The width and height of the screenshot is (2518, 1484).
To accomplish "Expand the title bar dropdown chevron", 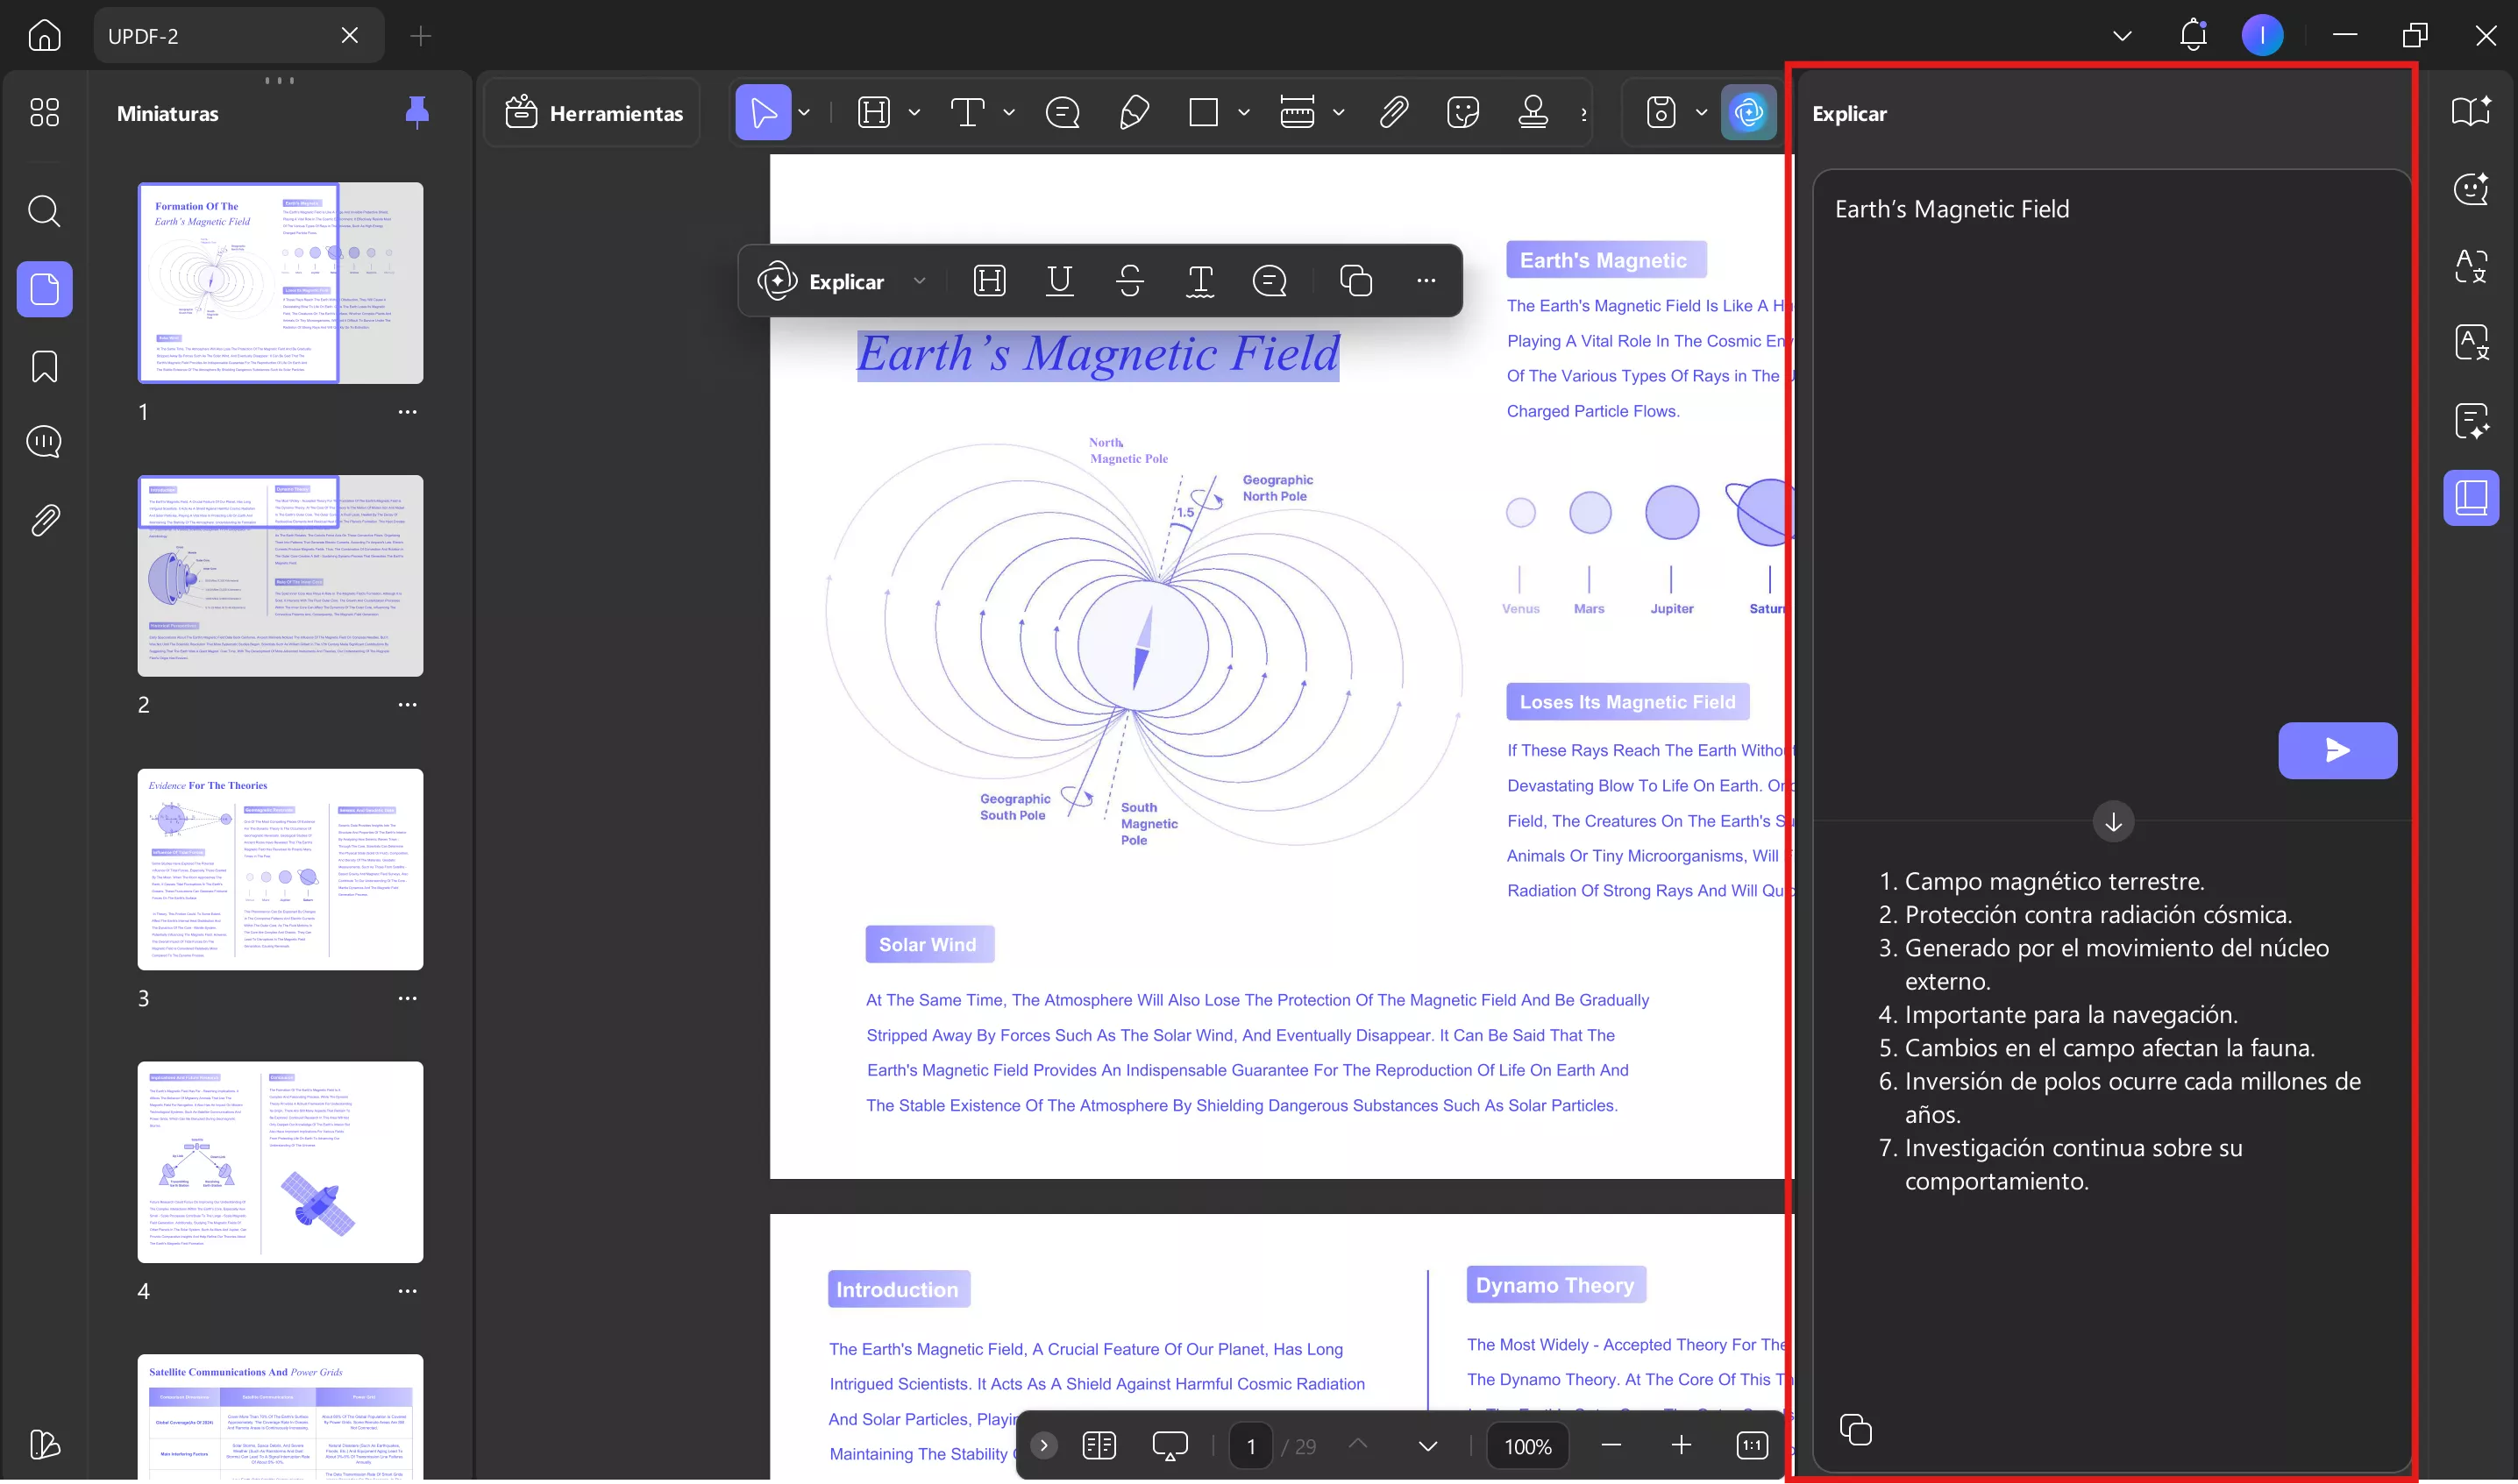I will coord(2122,36).
